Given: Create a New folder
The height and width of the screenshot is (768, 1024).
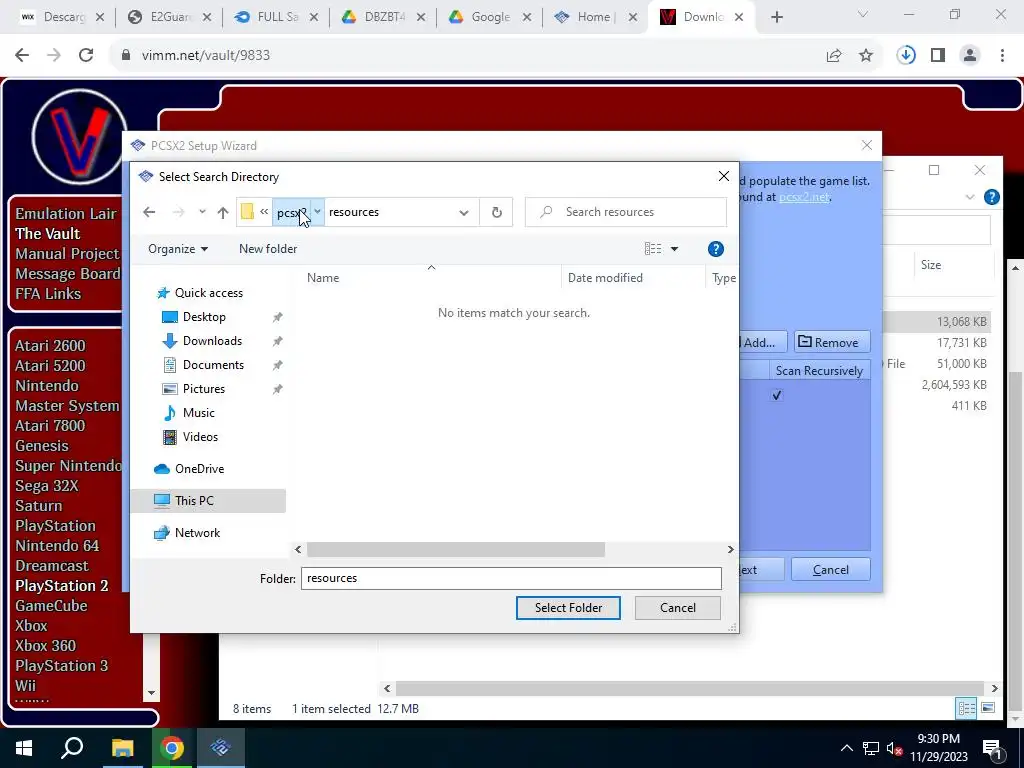Looking at the screenshot, I should (x=268, y=249).
